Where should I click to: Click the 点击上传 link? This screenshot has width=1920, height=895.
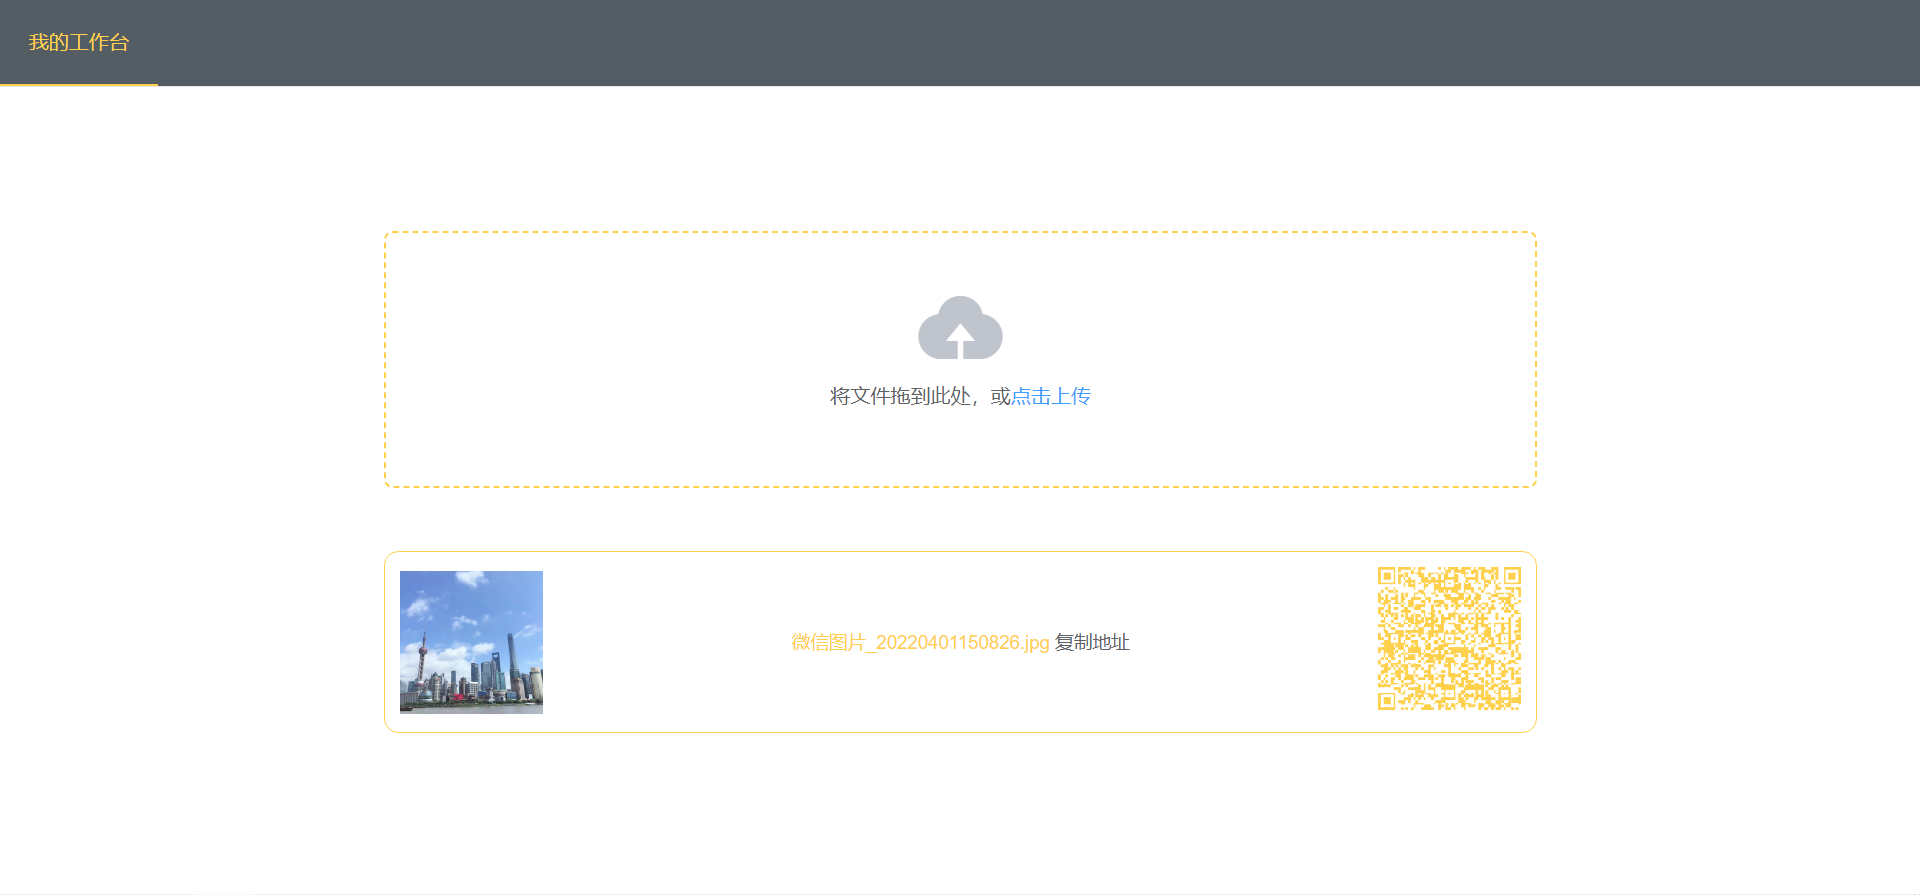click(1050, 396)
